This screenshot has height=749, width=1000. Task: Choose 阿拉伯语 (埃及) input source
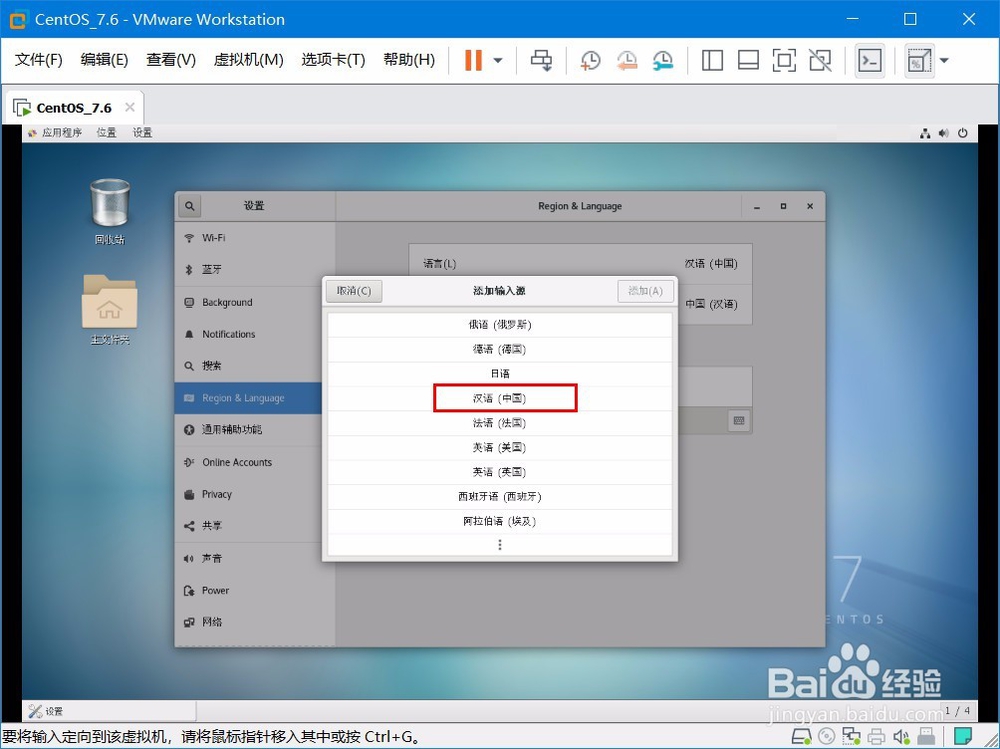pos(500,521)
